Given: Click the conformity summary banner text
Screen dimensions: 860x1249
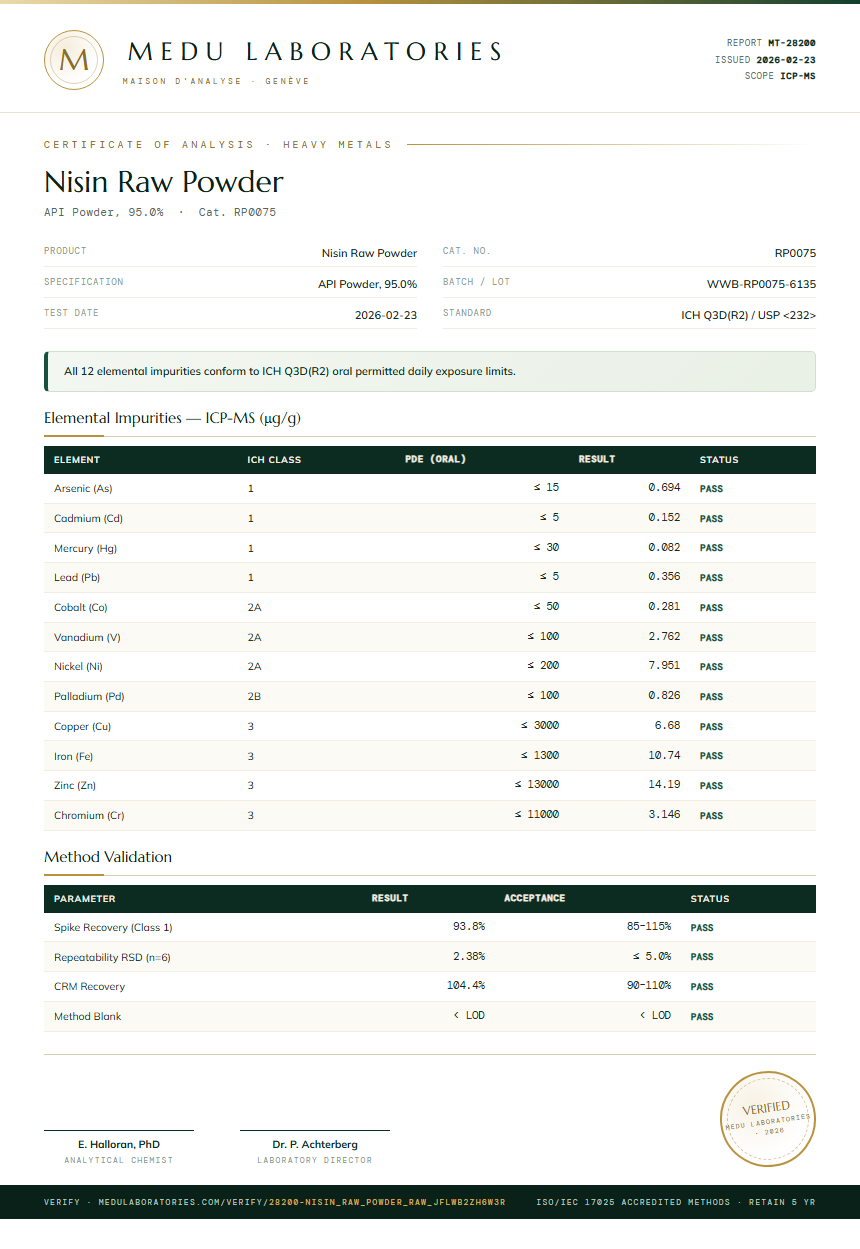Looking at the screenshot, I should 290,371.
